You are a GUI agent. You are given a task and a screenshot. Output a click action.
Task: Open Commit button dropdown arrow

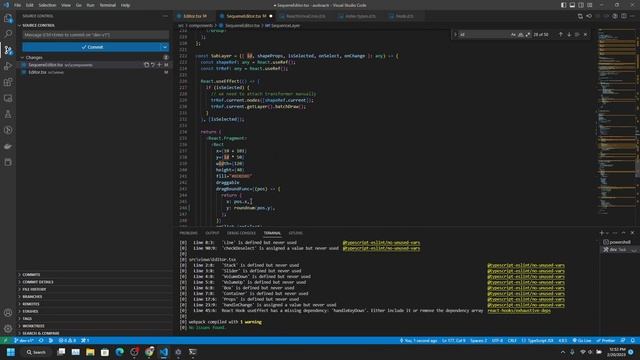pyautogui.click(x=164, y=47)
